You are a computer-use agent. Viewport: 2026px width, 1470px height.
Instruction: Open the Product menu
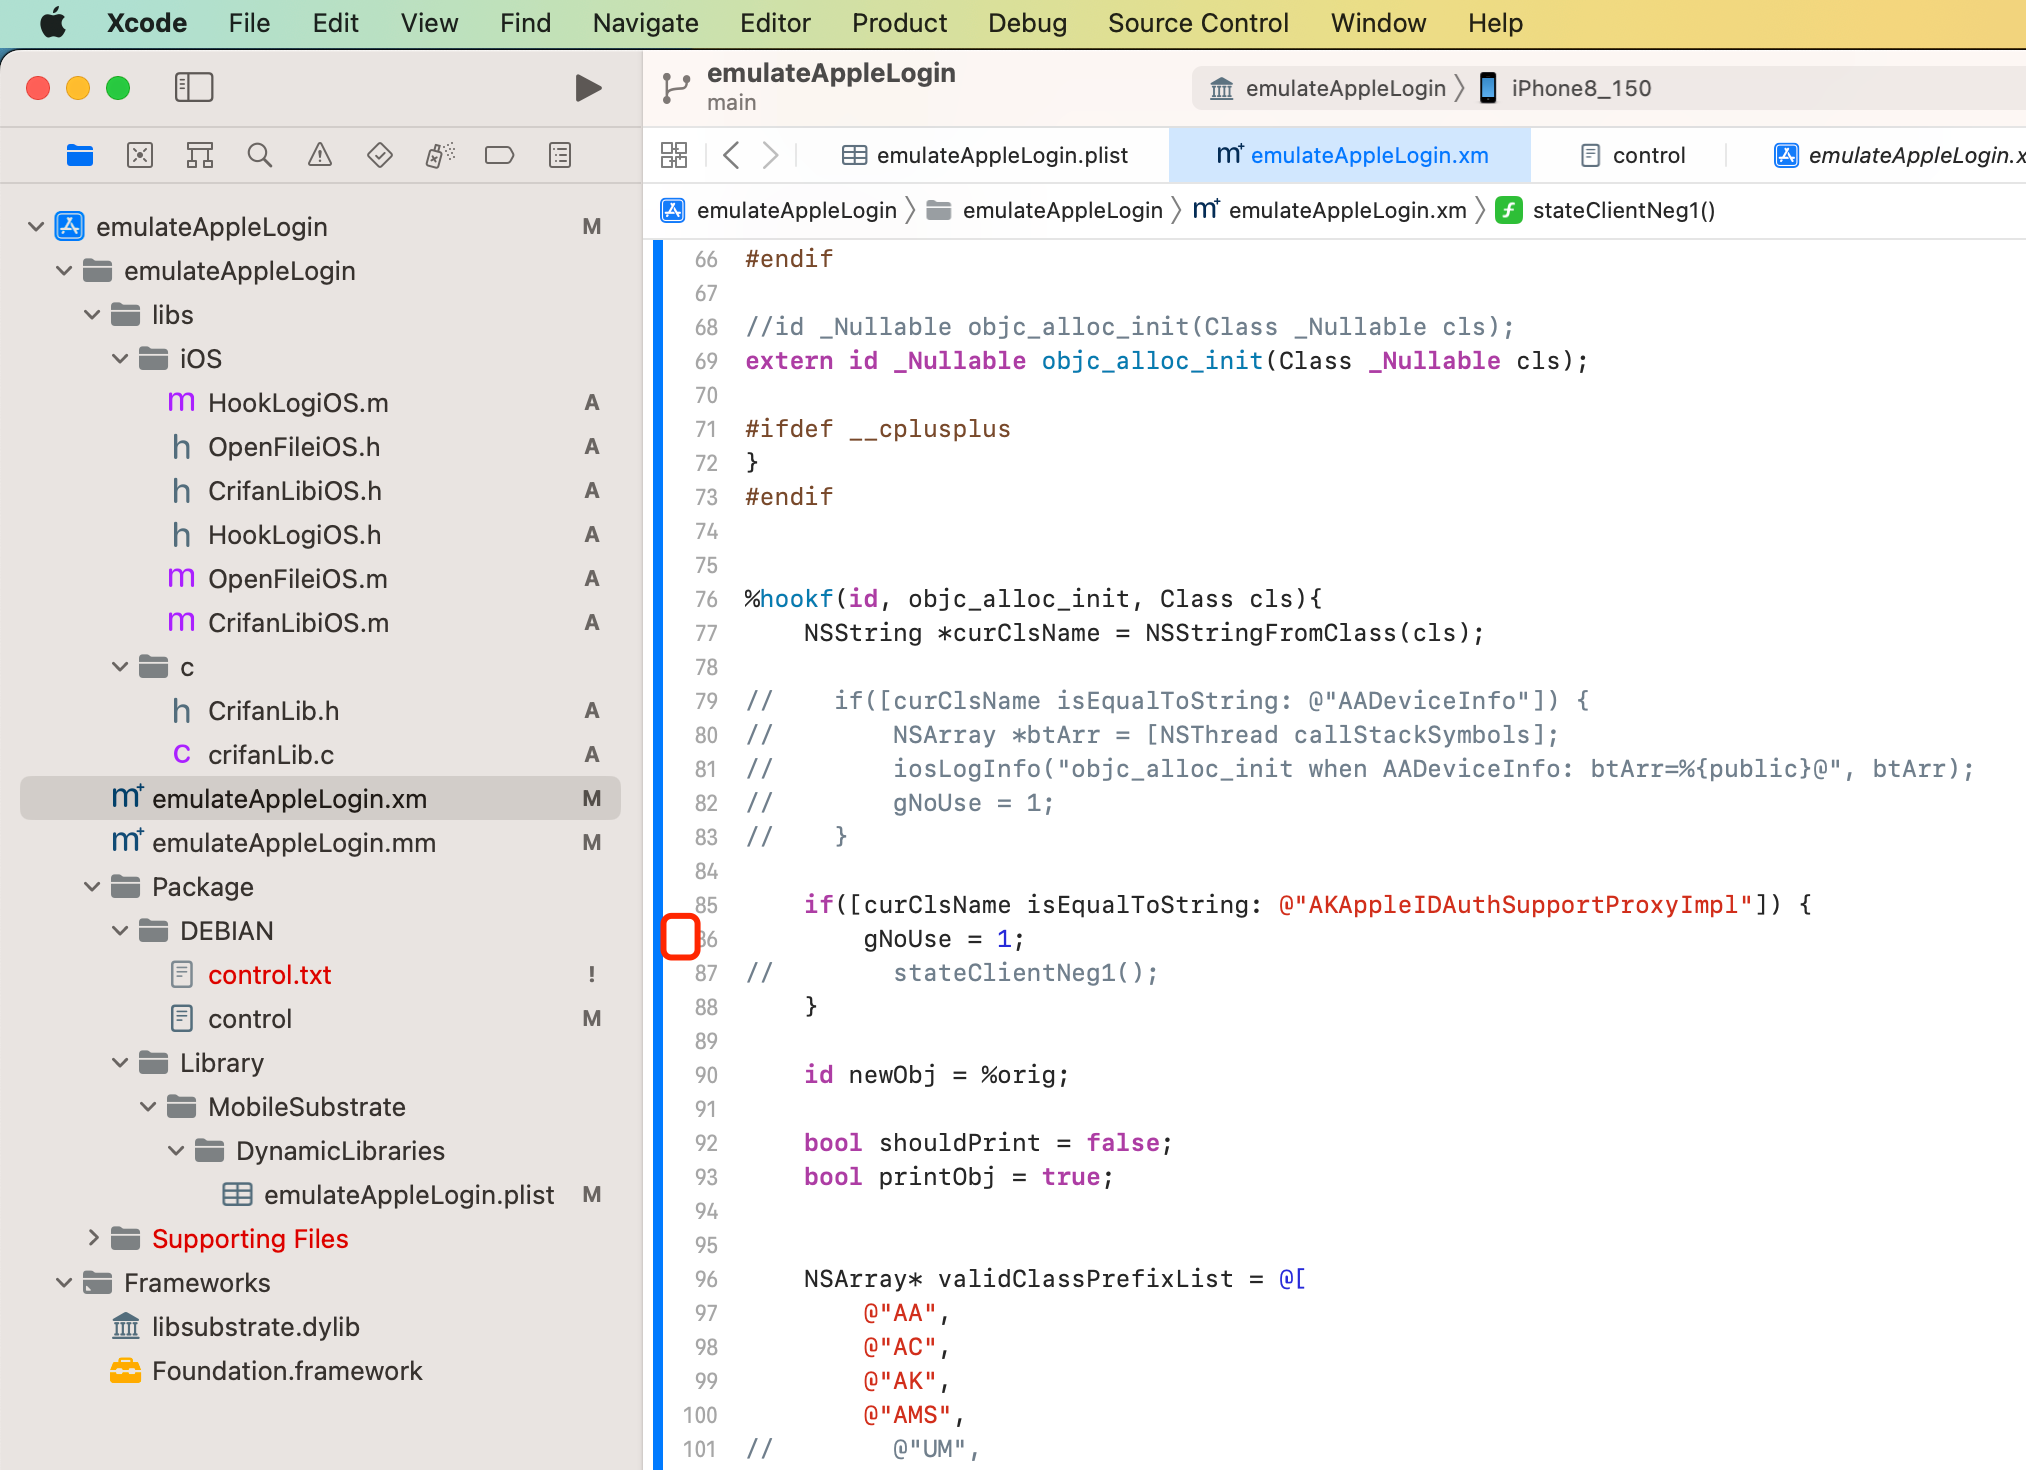click(899, 23)
